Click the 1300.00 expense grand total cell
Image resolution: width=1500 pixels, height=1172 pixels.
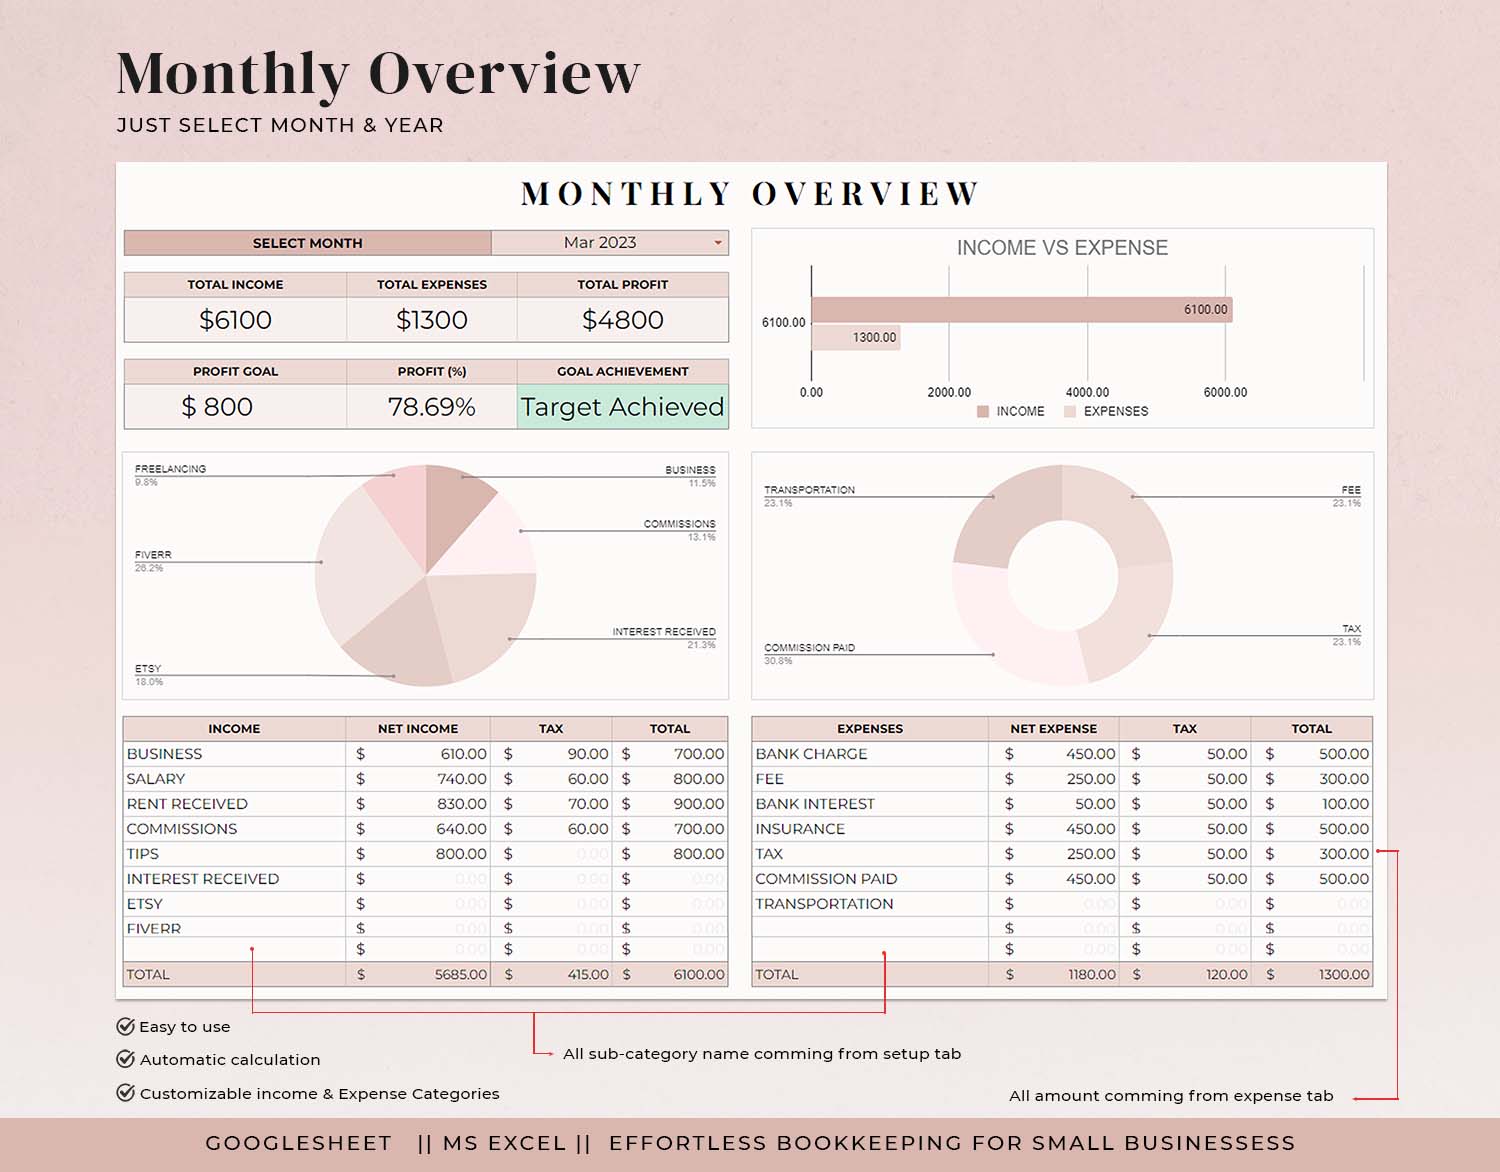point(1312,974)
